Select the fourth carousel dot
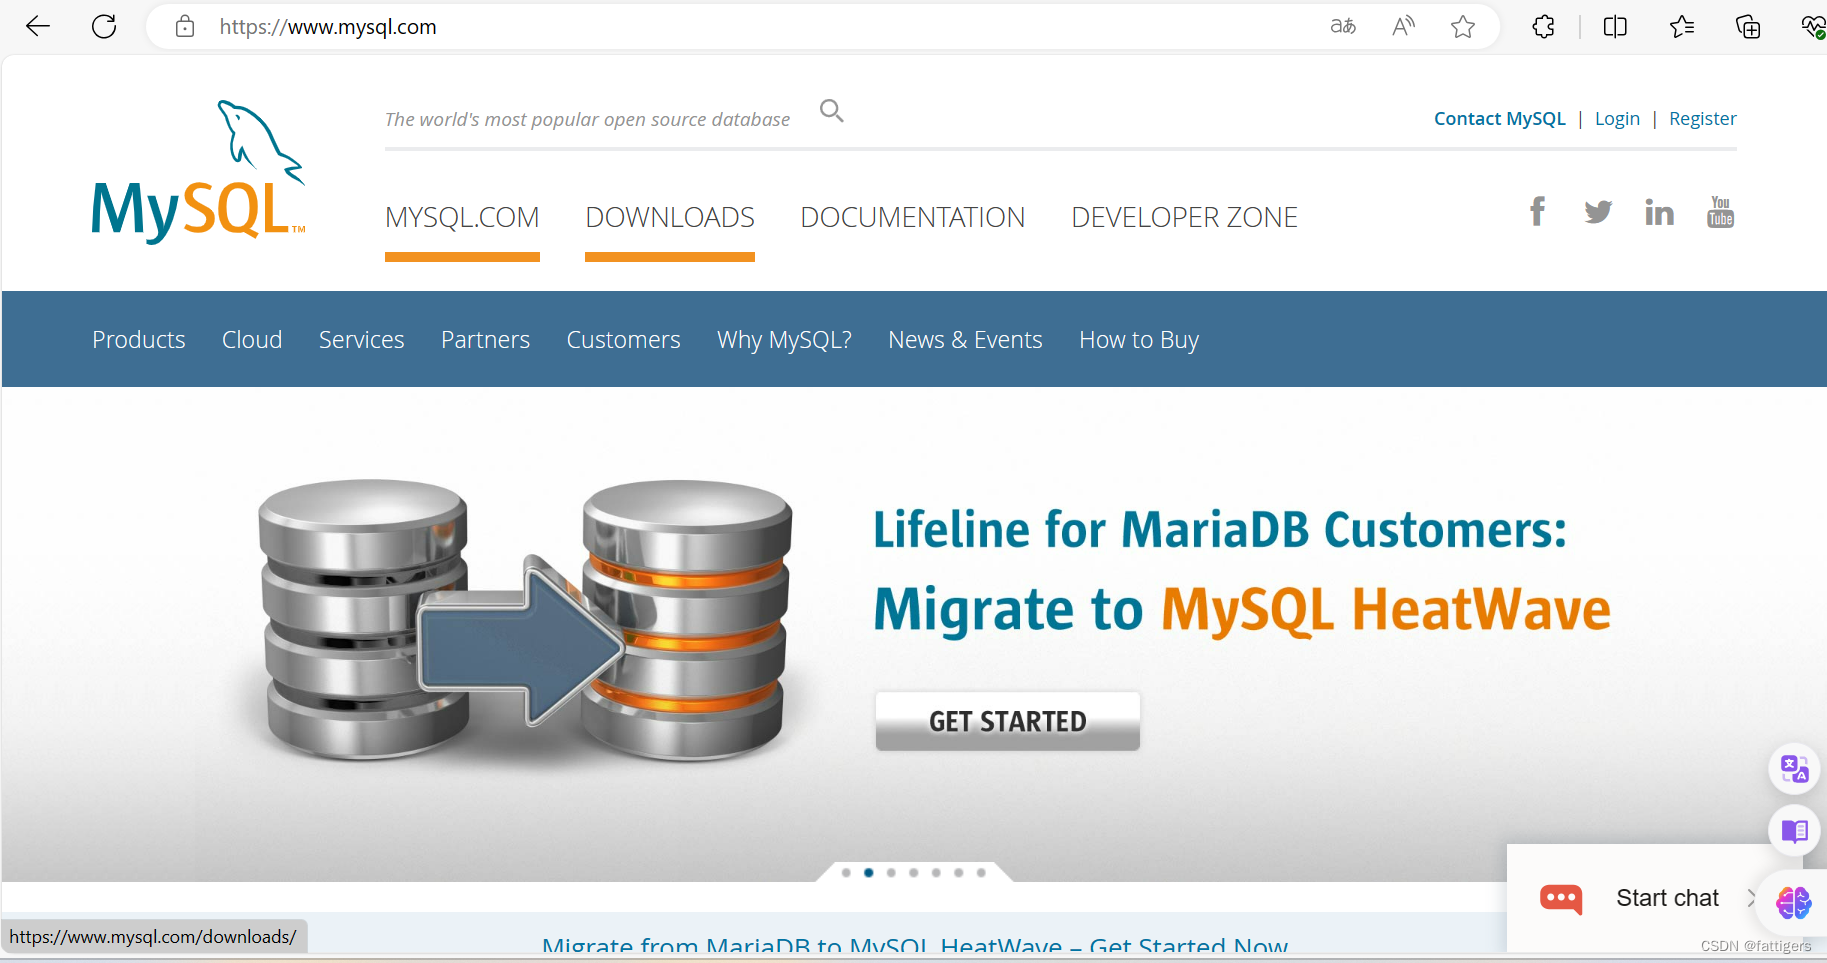 [x=913, y=873]
